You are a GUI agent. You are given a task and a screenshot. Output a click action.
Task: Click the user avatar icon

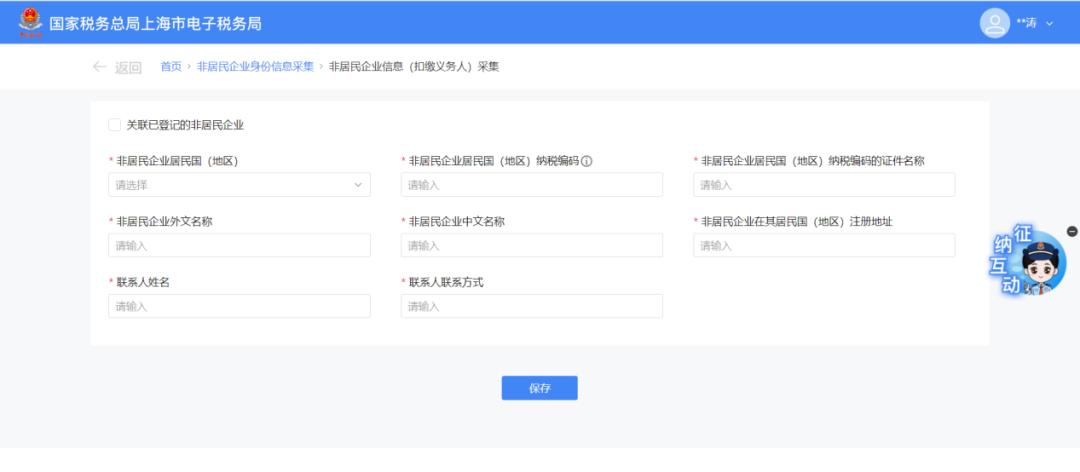coord(994,22)
